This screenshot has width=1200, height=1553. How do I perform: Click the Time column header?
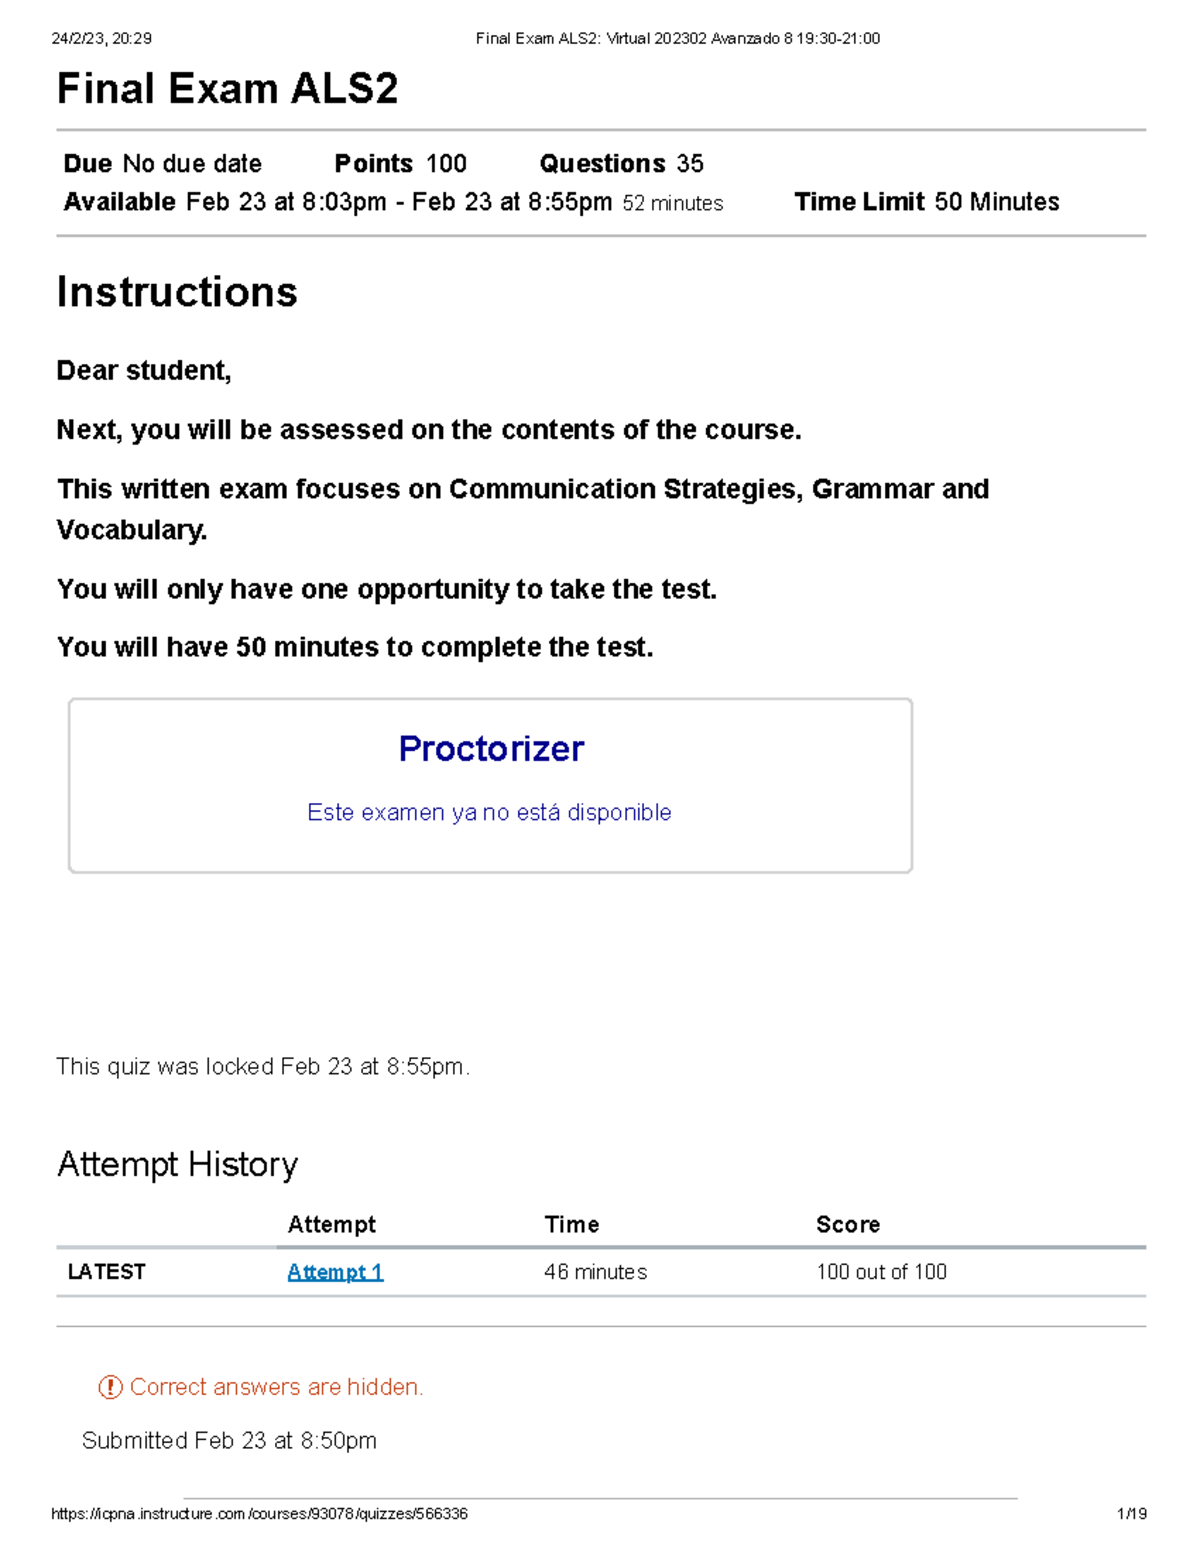coord(571,1224)
